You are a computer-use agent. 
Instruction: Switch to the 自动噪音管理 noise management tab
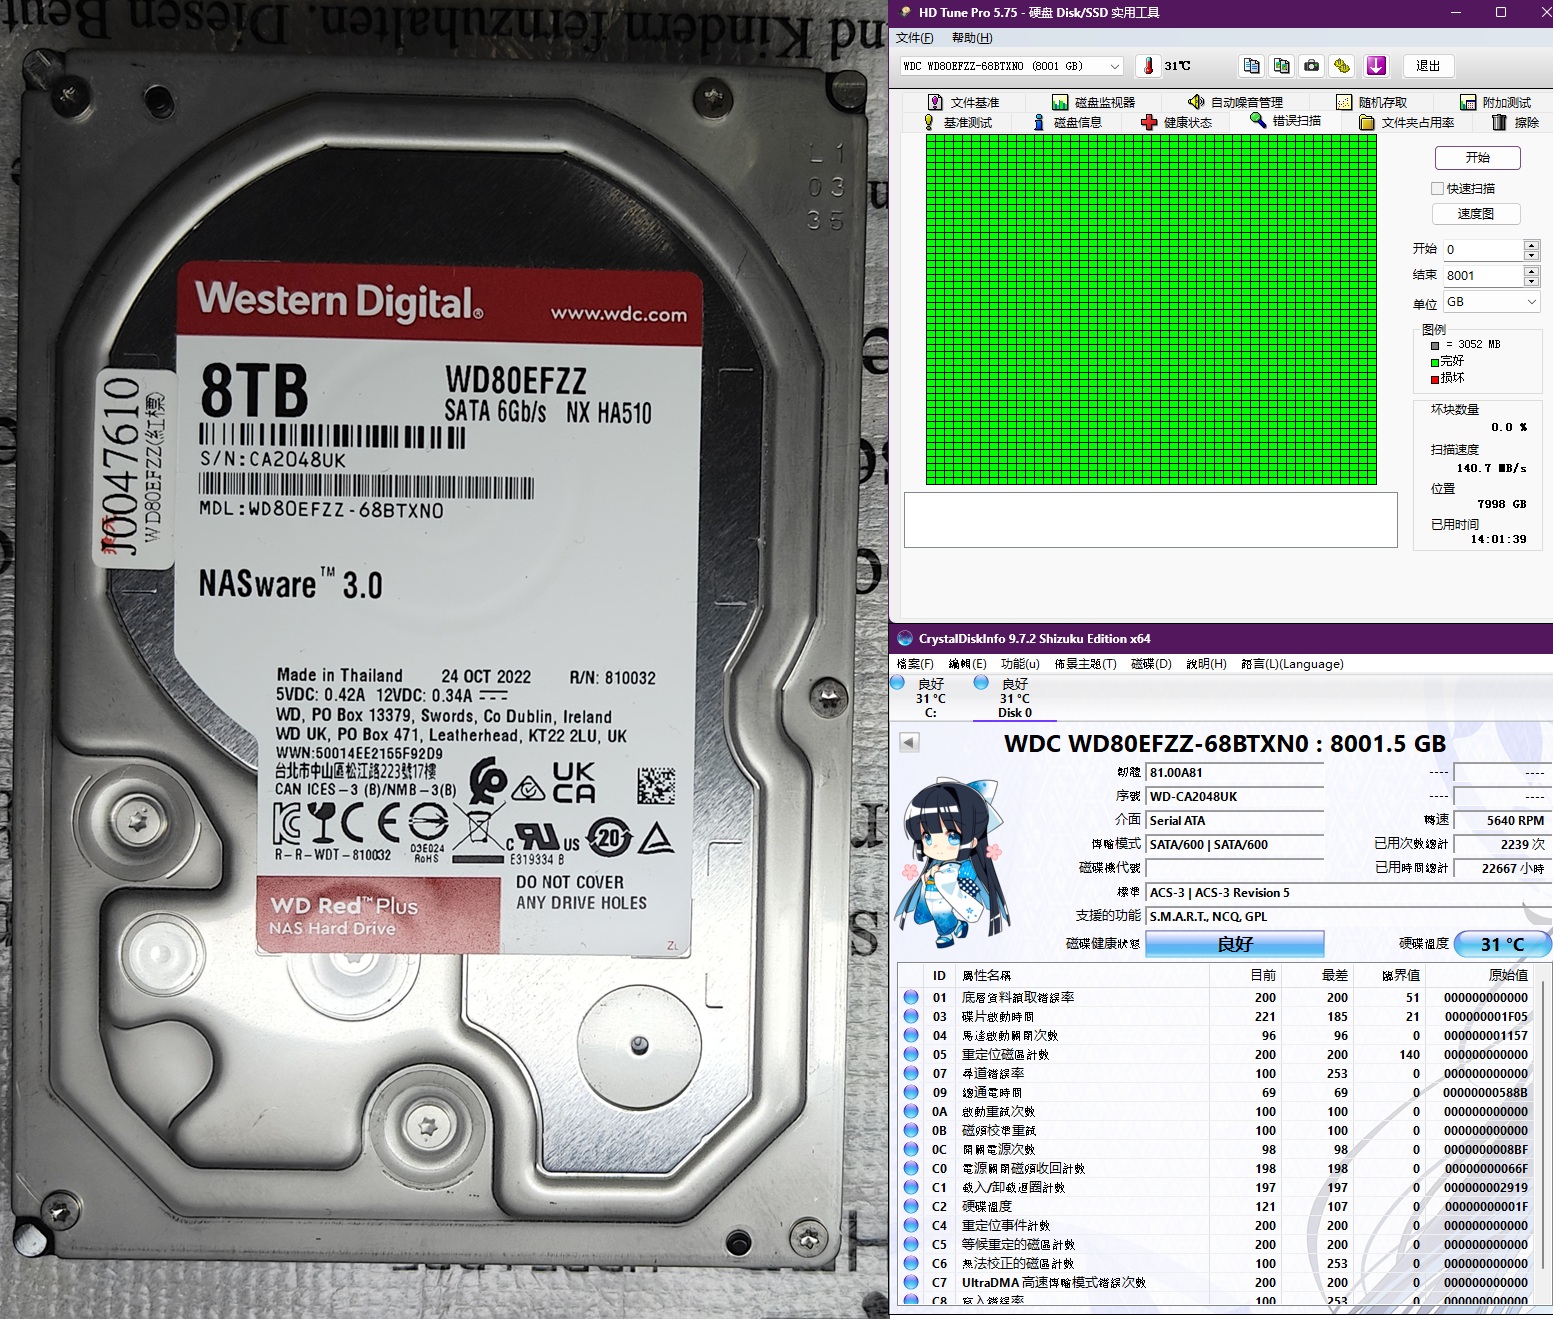coord(1235,102)
